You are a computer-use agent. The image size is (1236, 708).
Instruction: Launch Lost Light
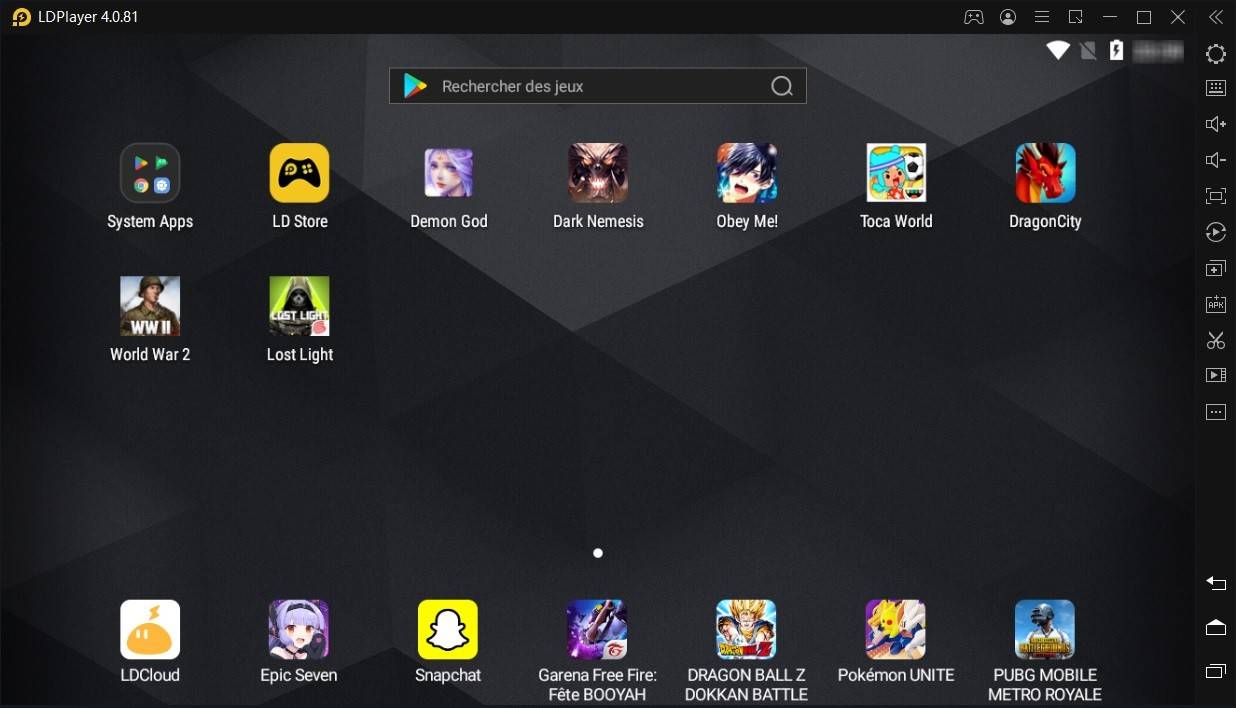(299, 306)
